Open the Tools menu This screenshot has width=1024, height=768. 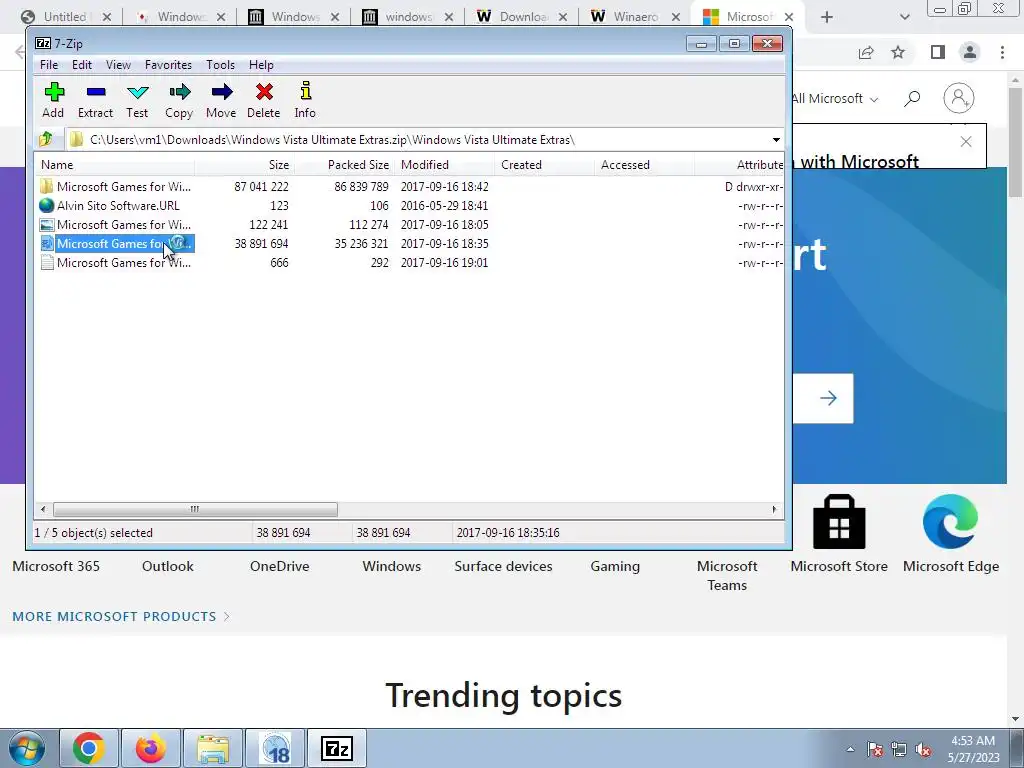point(220,65)
